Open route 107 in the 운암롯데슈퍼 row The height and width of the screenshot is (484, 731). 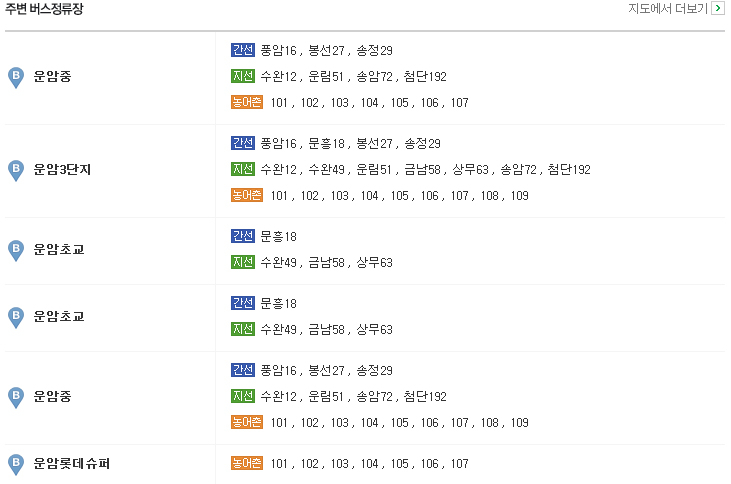point(460,464)
